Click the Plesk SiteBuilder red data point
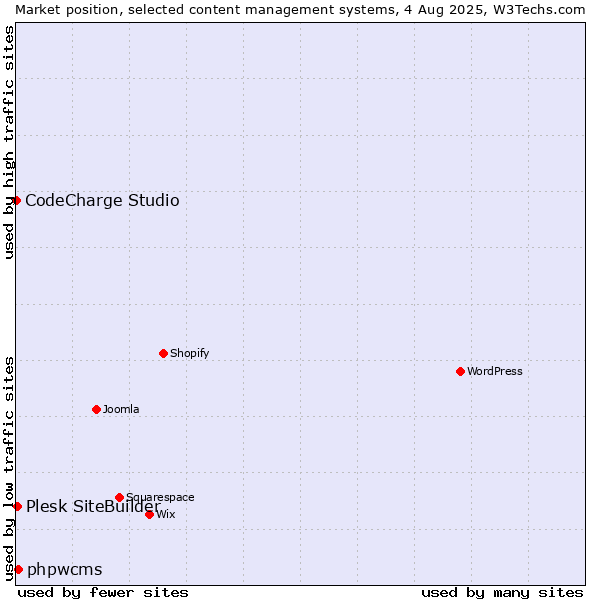600x600 pixels. click(17, 507)
